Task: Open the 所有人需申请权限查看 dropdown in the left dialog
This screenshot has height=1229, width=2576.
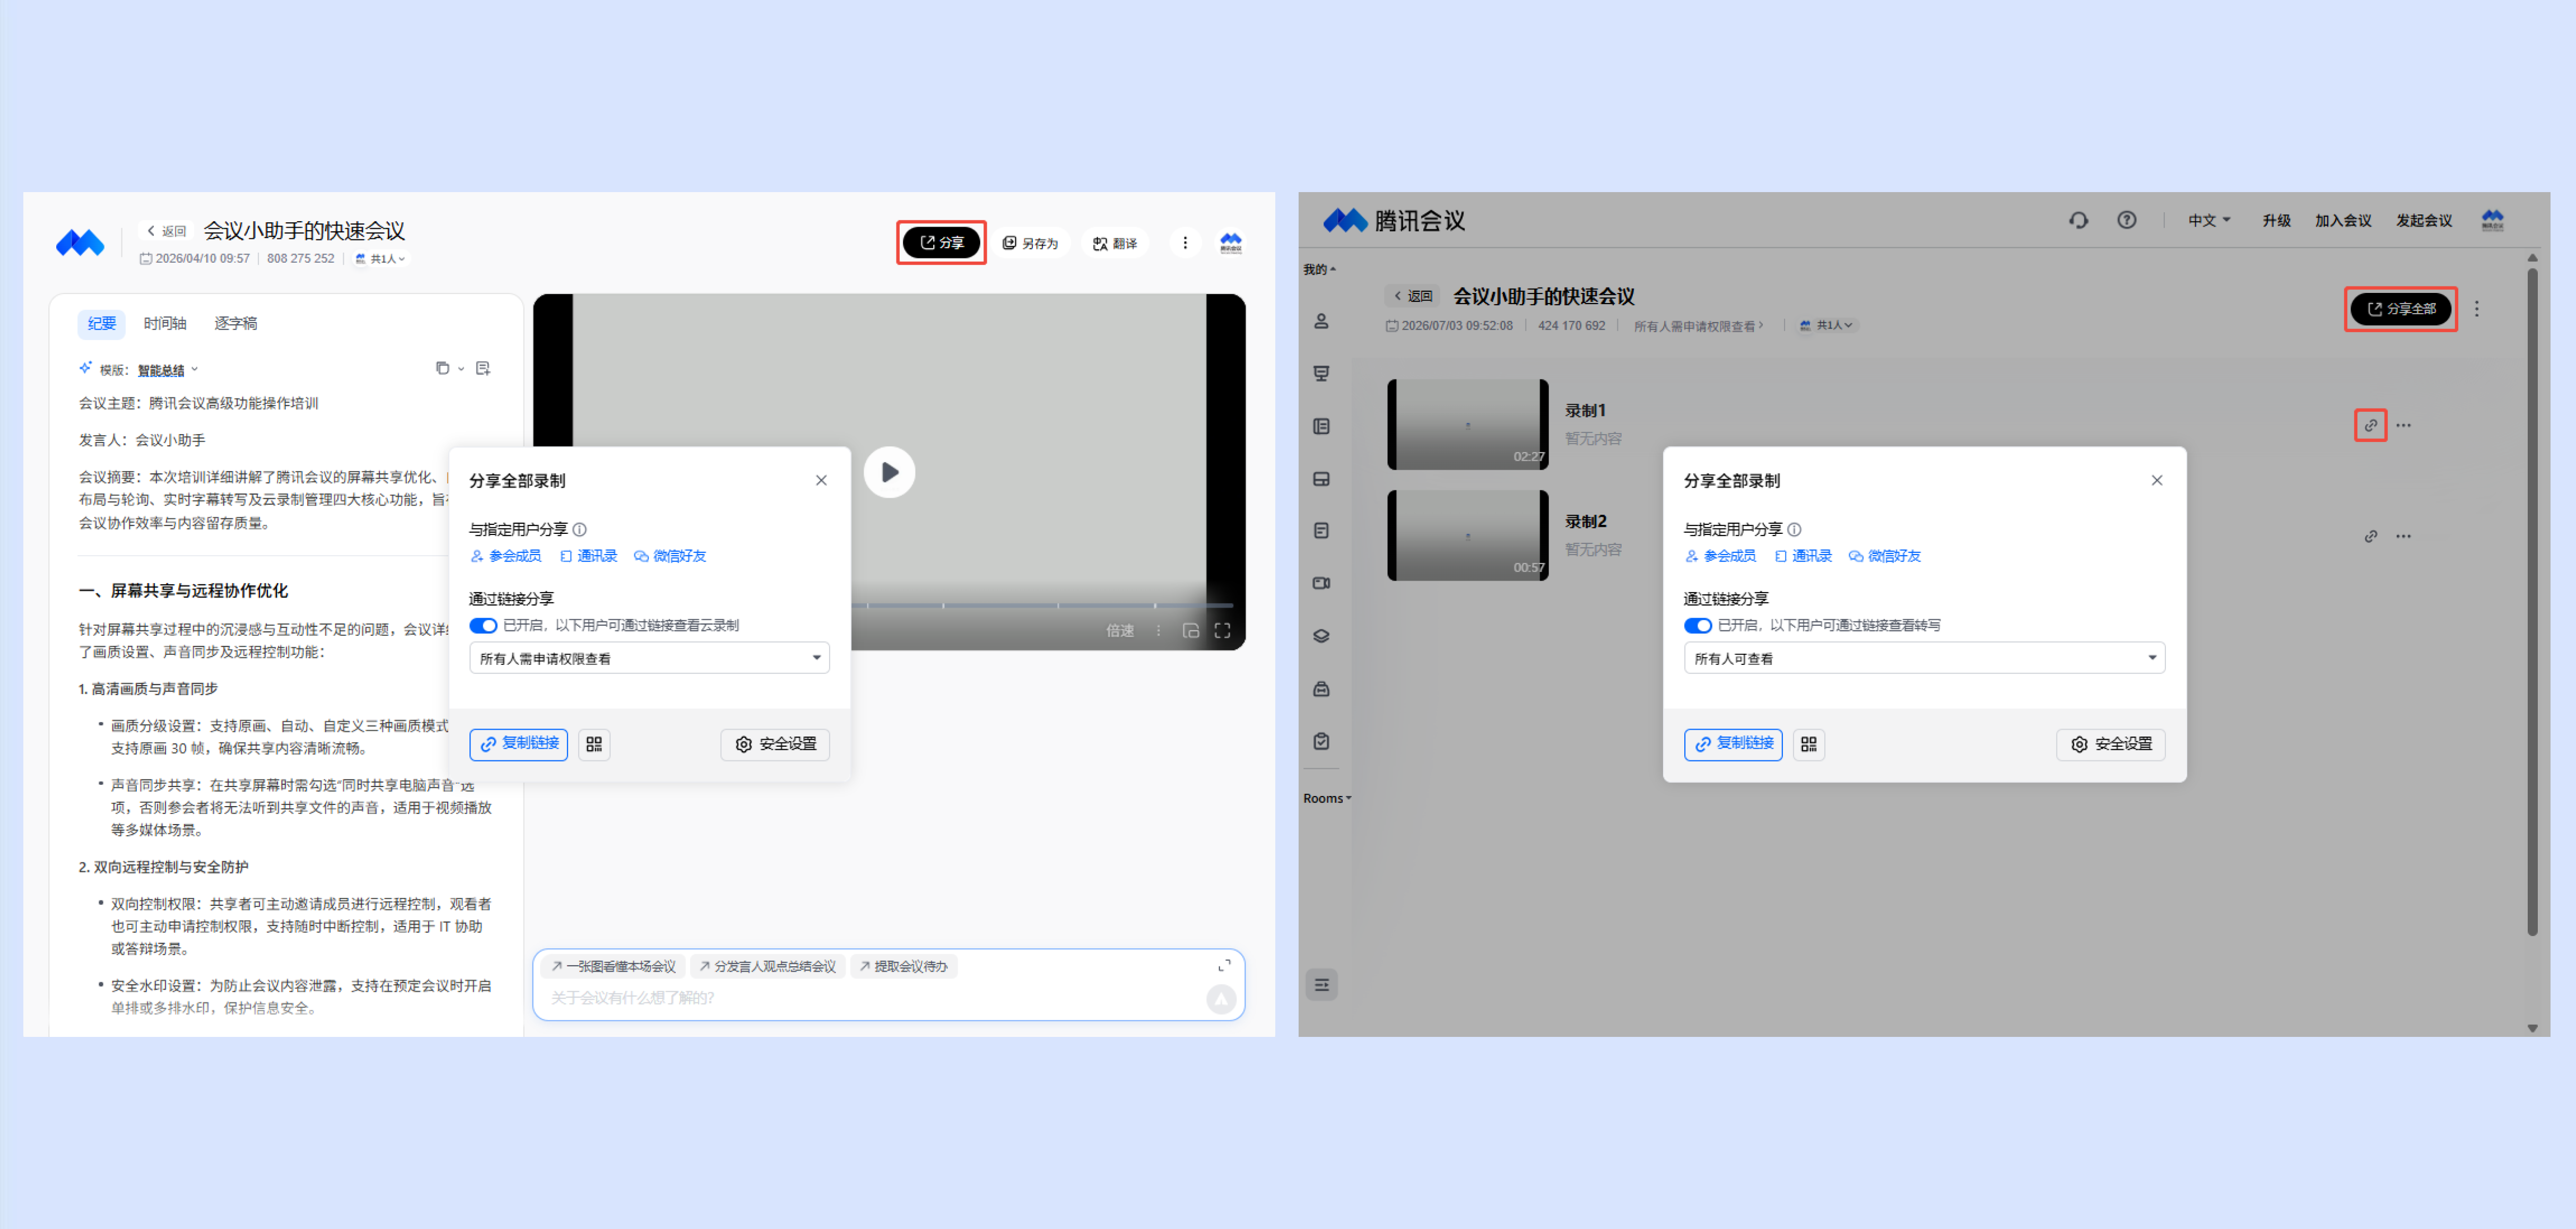Action: (x=649, y=658)
